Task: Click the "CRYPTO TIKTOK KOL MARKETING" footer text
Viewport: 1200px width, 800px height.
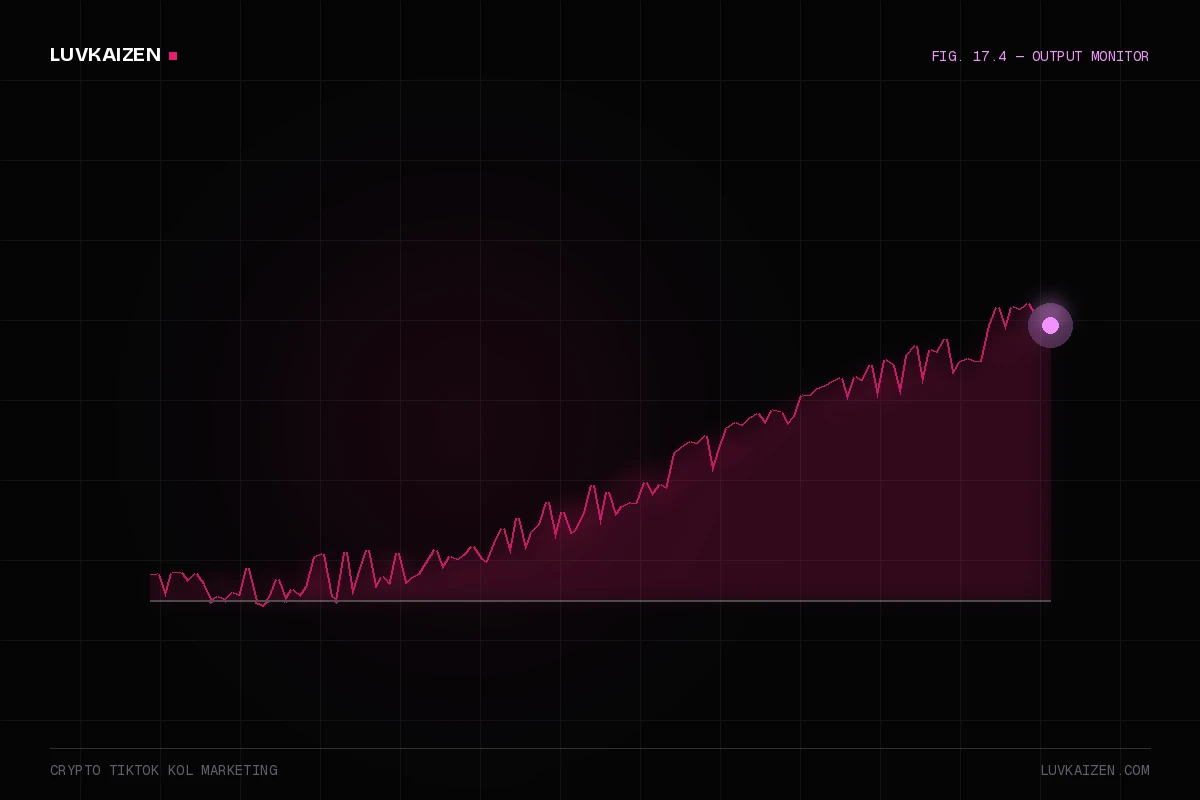Action: (164, 771)
